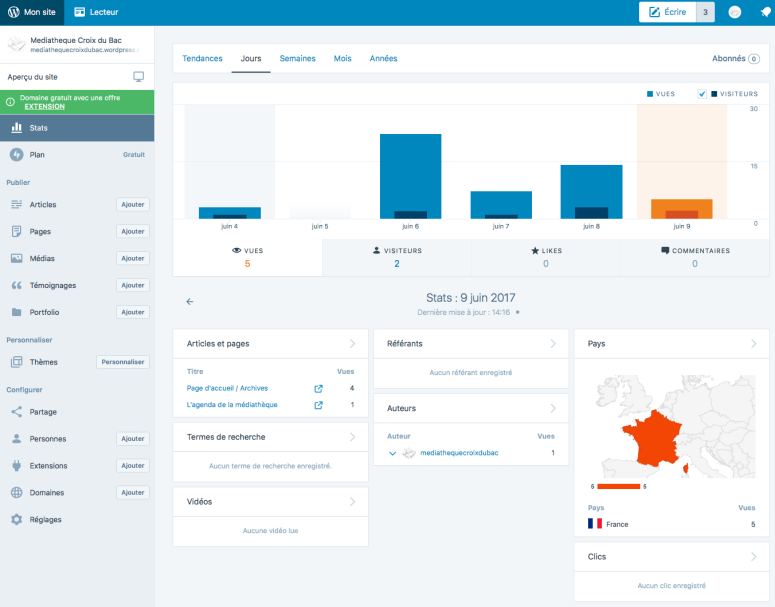Click Ajouter button next to Articles

tap(132, 204)
